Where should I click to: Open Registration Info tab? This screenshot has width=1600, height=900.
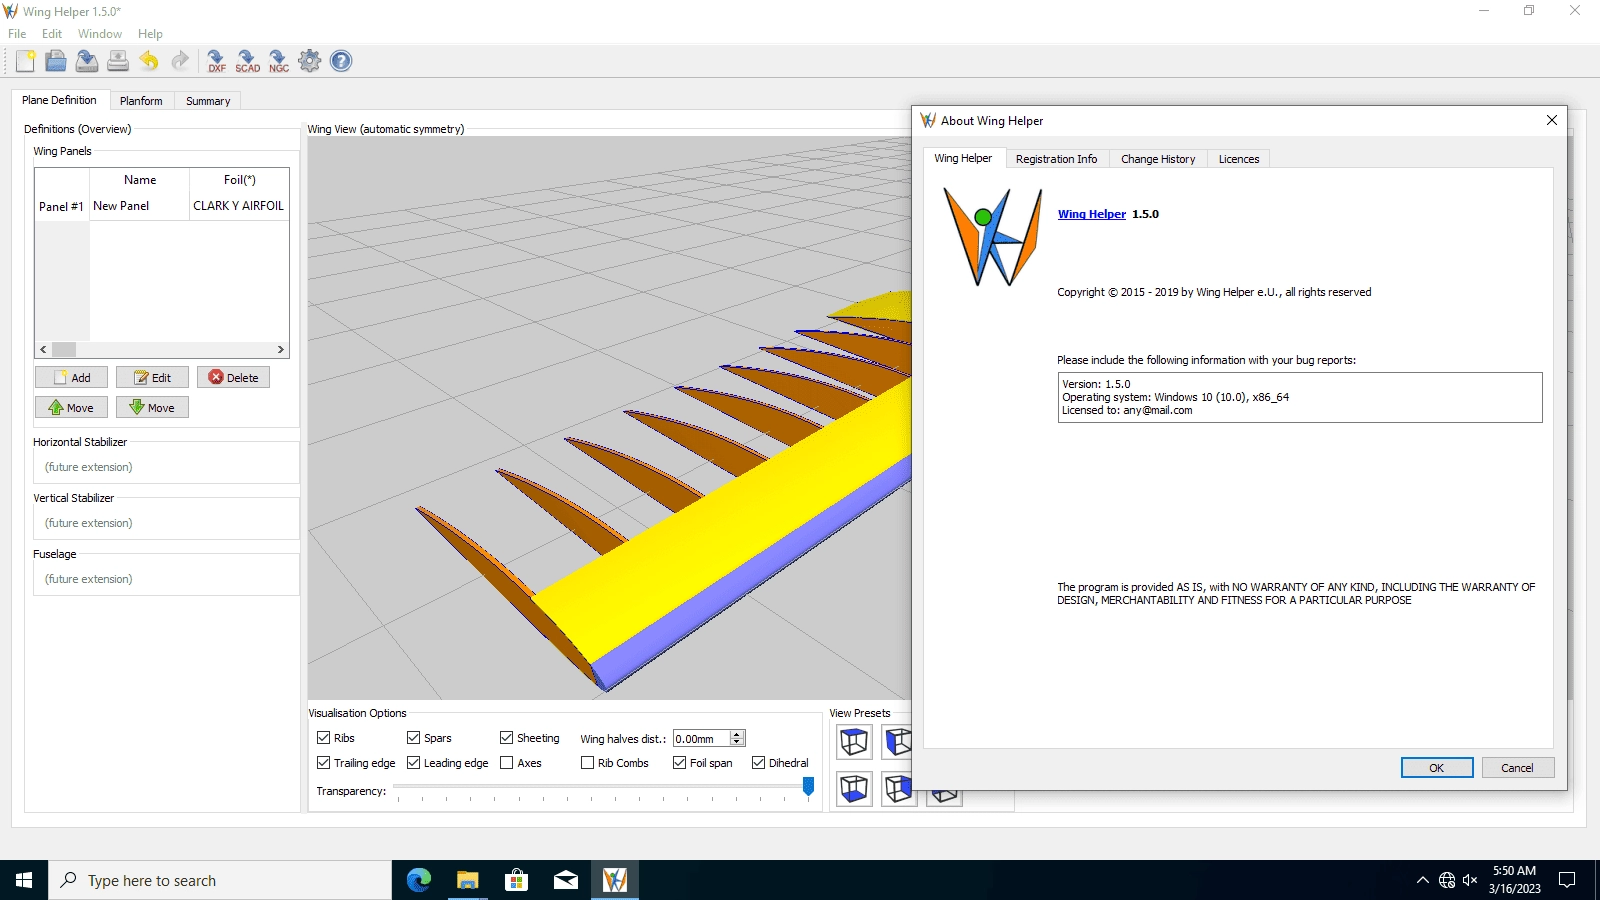1056,159
